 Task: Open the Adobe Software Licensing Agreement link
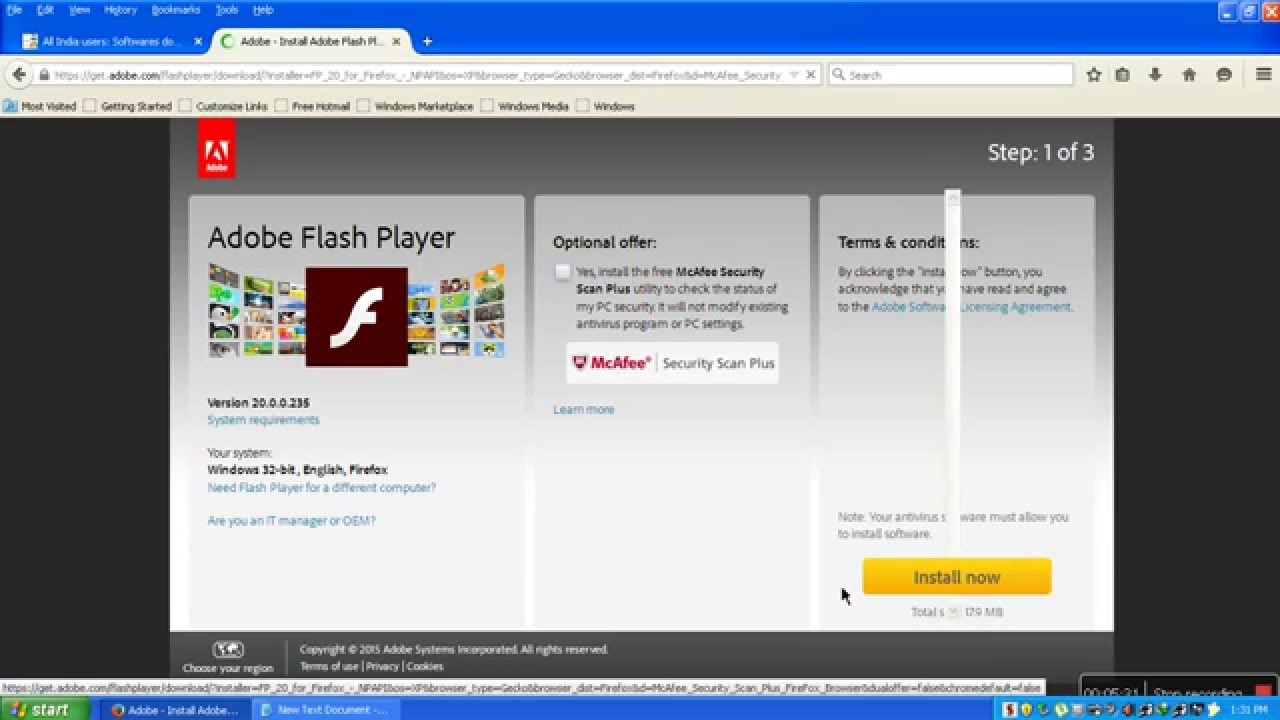click(x=971, y=307)
